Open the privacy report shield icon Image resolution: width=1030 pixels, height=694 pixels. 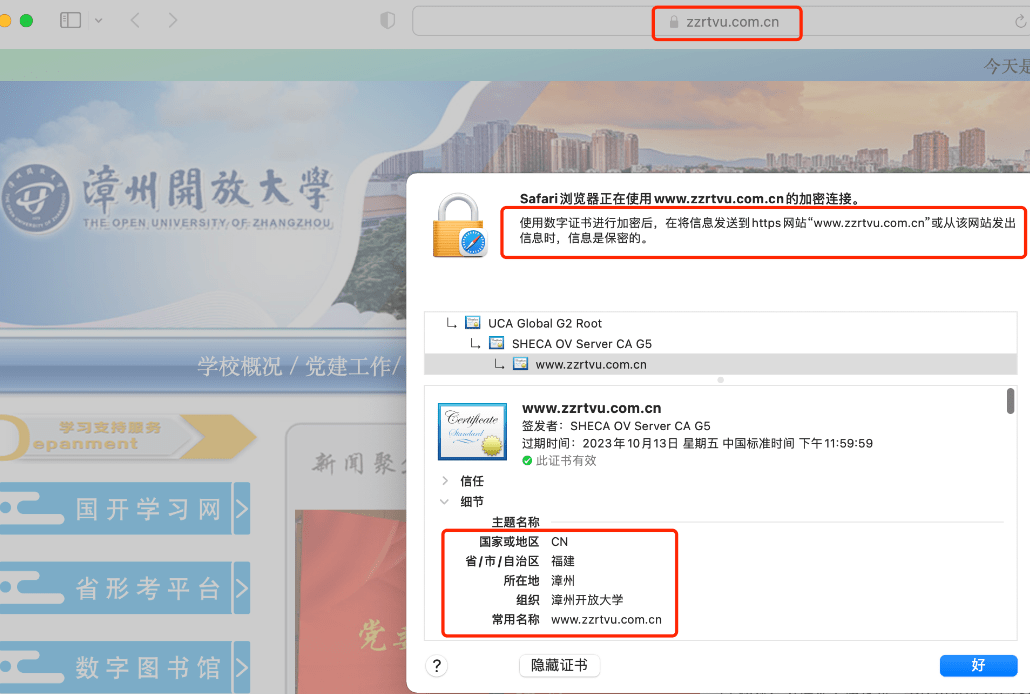pyautogui.click(x=388, y=20)
